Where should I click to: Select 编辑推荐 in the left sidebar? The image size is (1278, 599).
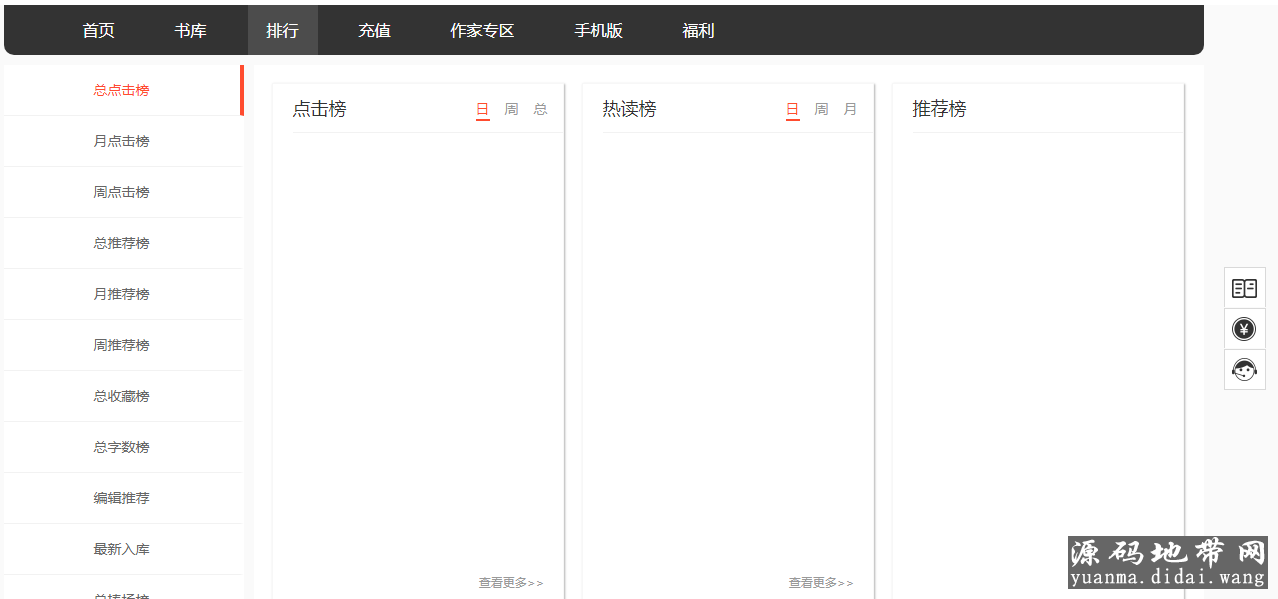122,498
